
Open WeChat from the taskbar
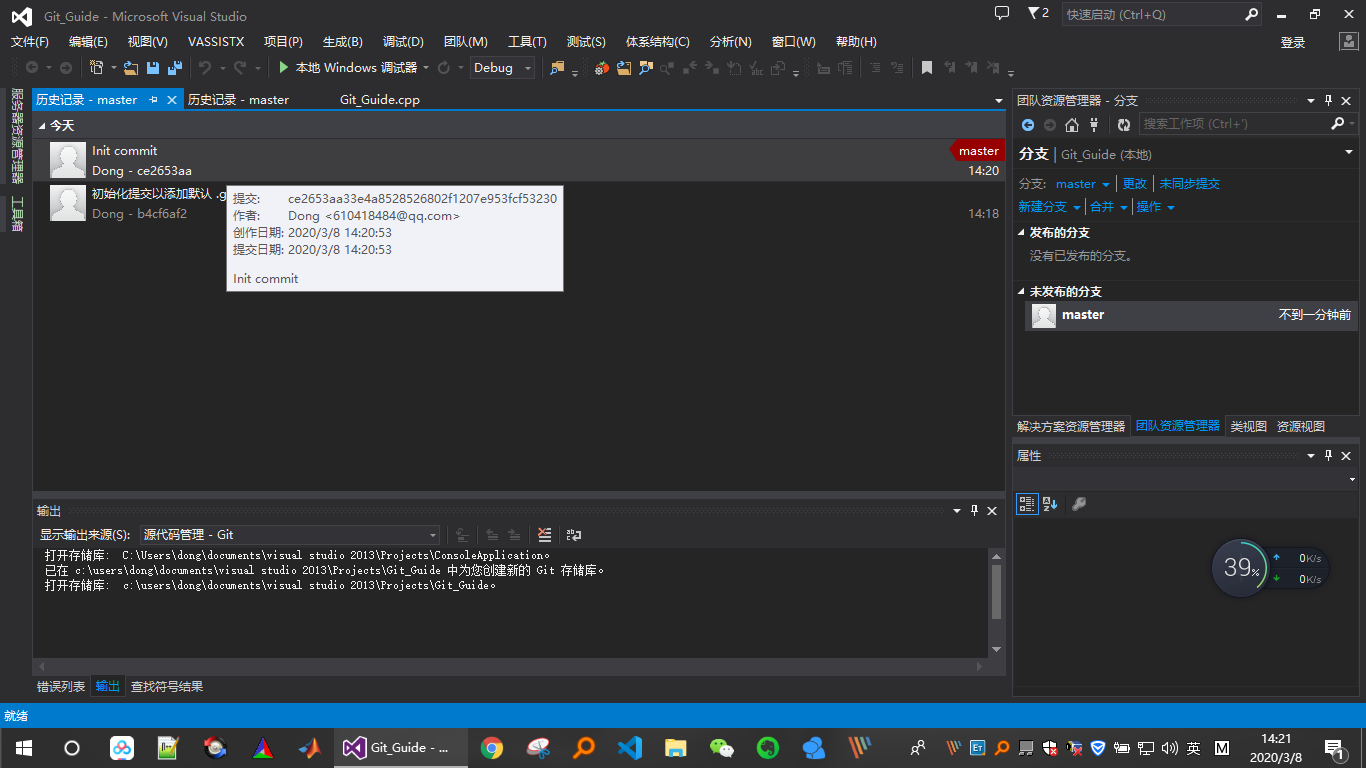721,747
